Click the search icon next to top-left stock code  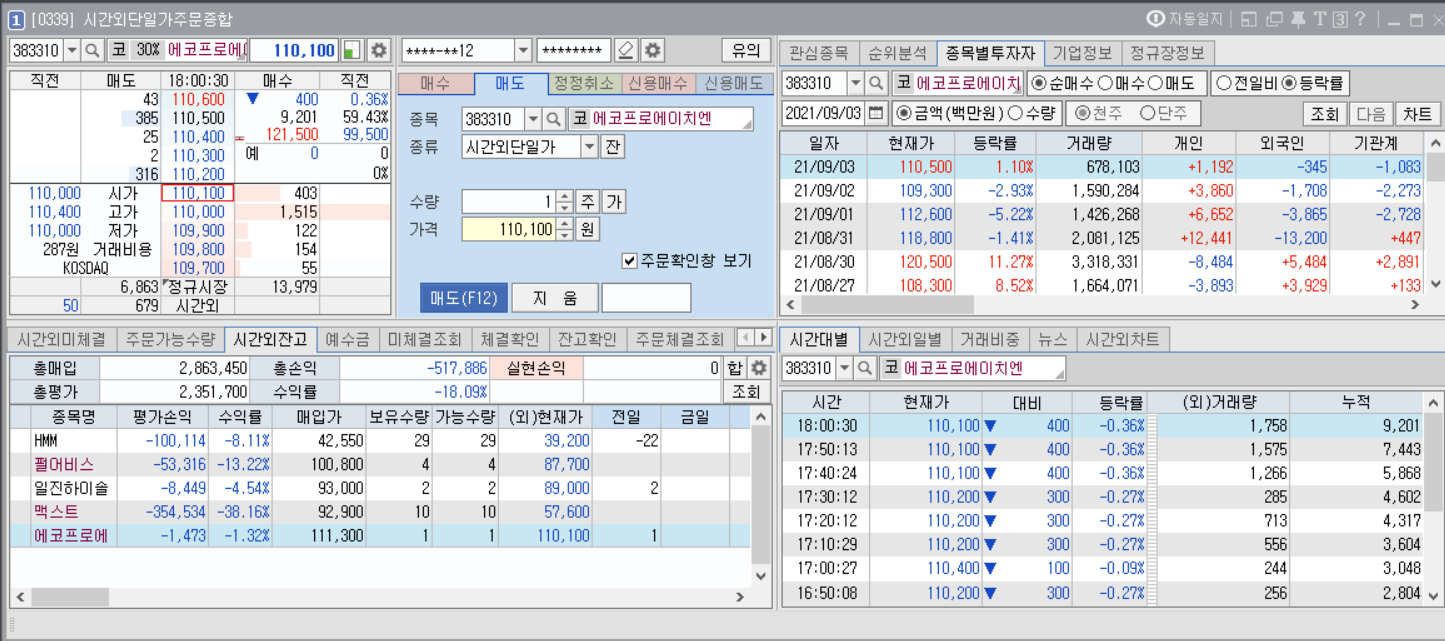click(x=92, y=50)
